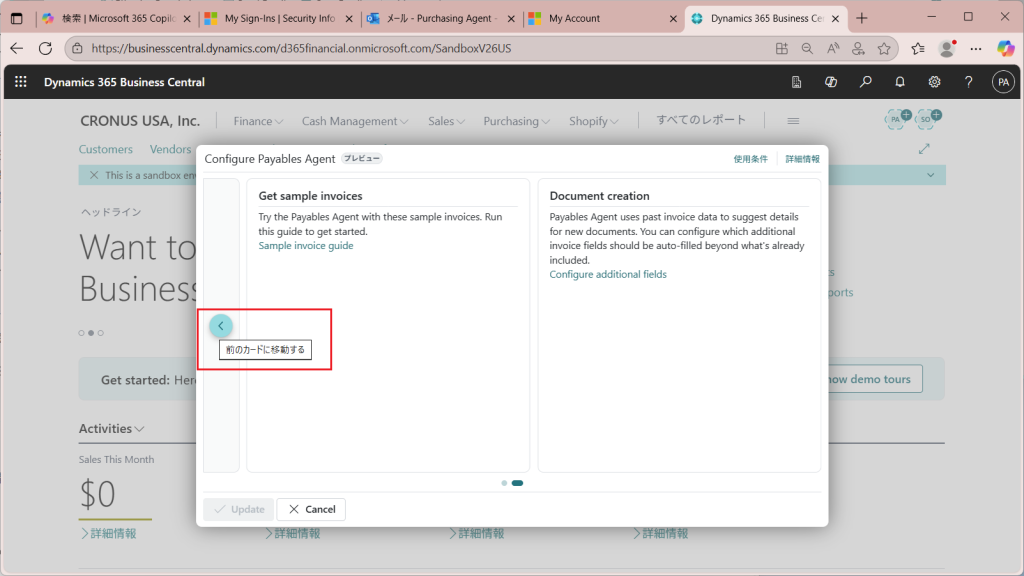The width and height of the screenshot is (1024, 576).
Task: Open the settings gear in Business Central
Action: (x=935, y=82)
